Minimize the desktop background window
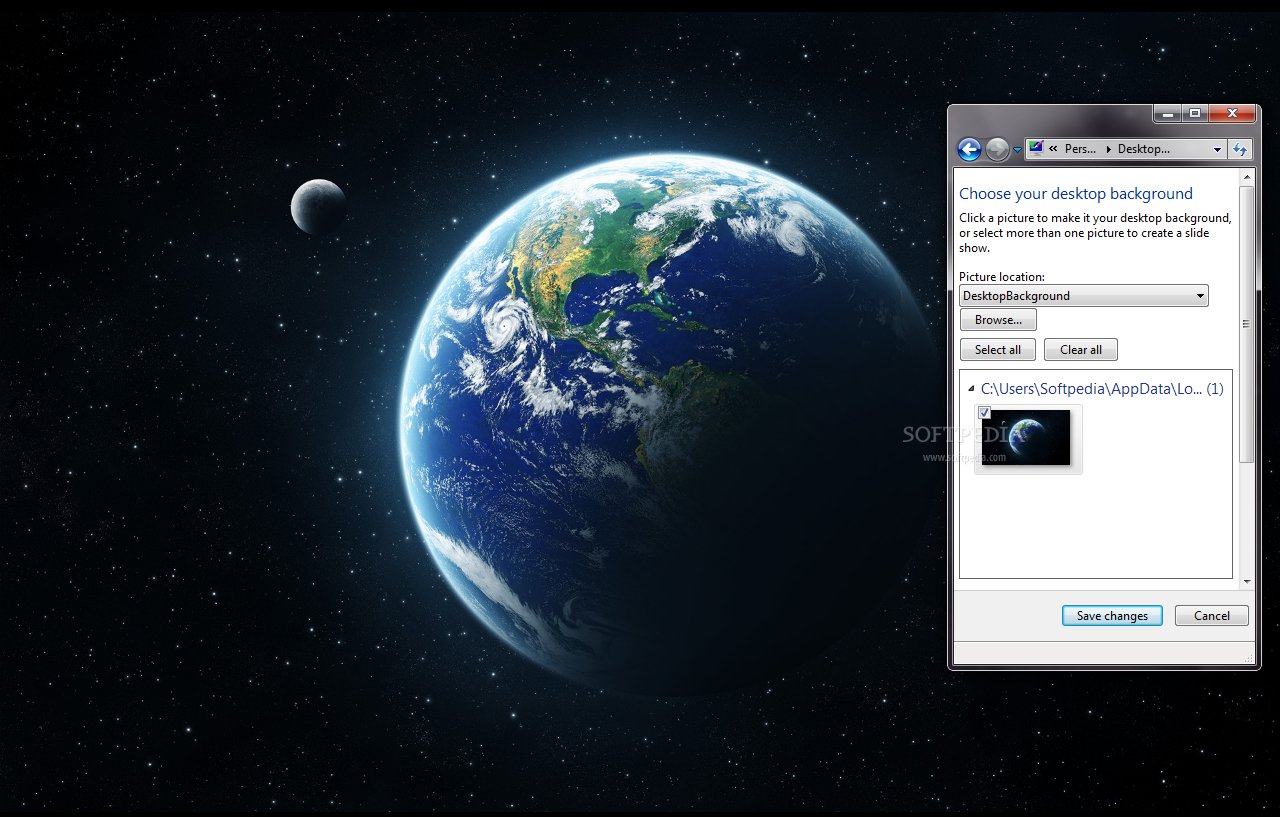The height and width of the screenshot is (817, 1280). click(x=1167, y=114)
